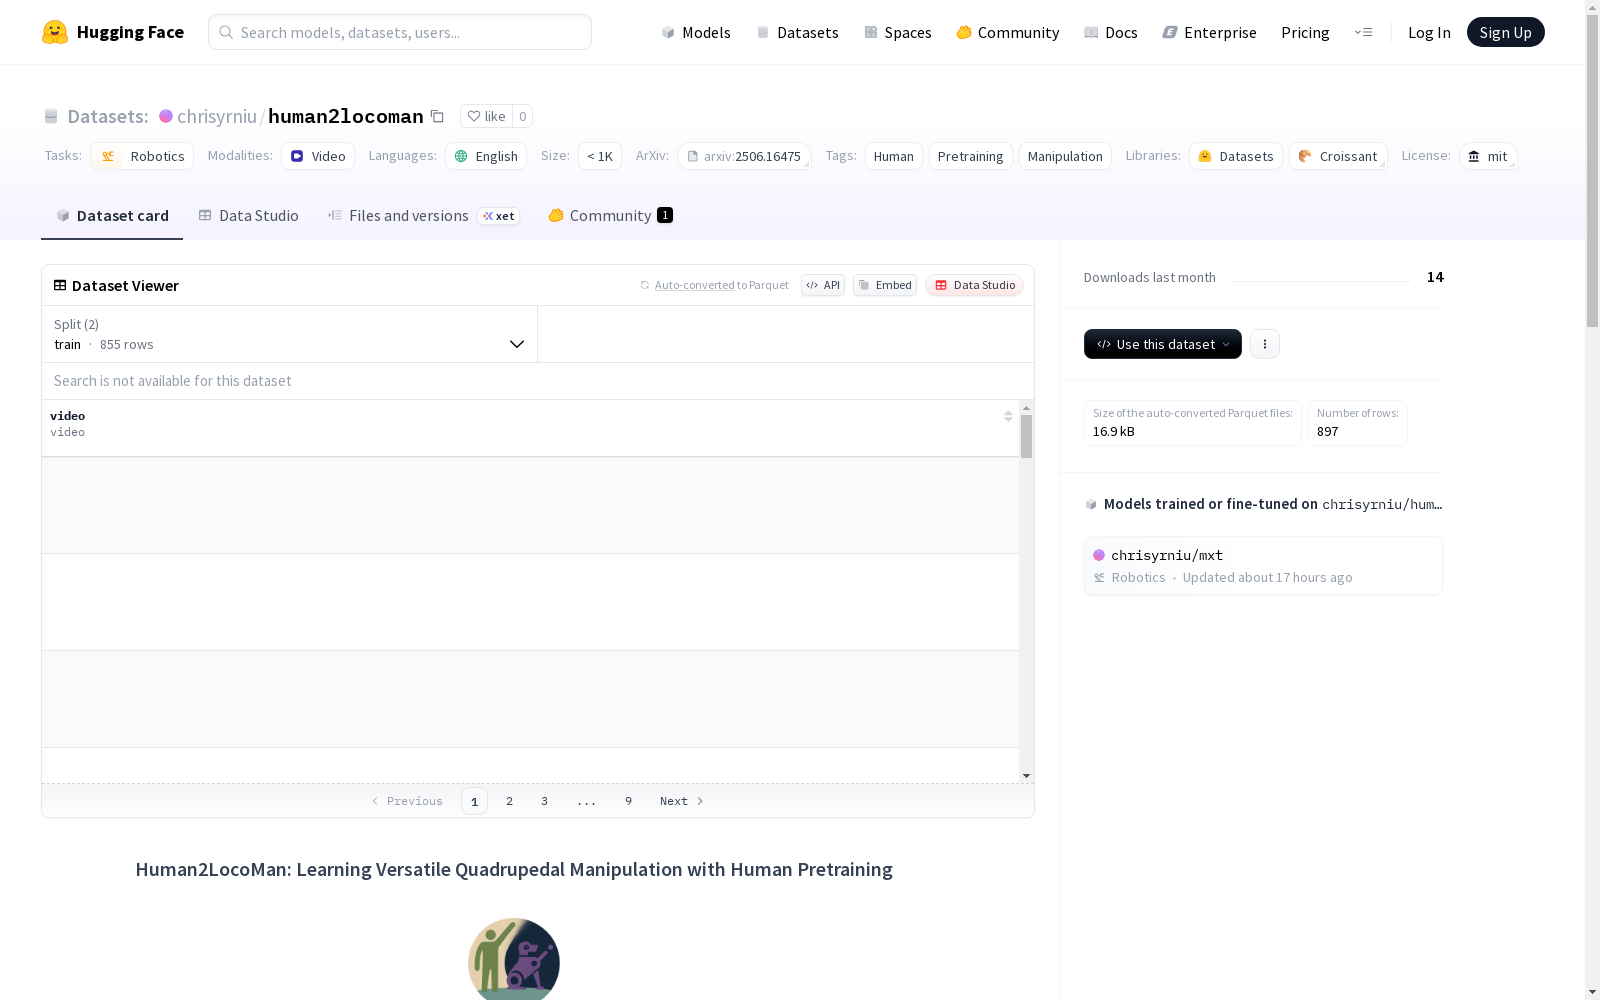Open the chrisyrniu user profile link
The height and width of the screenshot is (1000, 1600).
[x=217, y=116]
